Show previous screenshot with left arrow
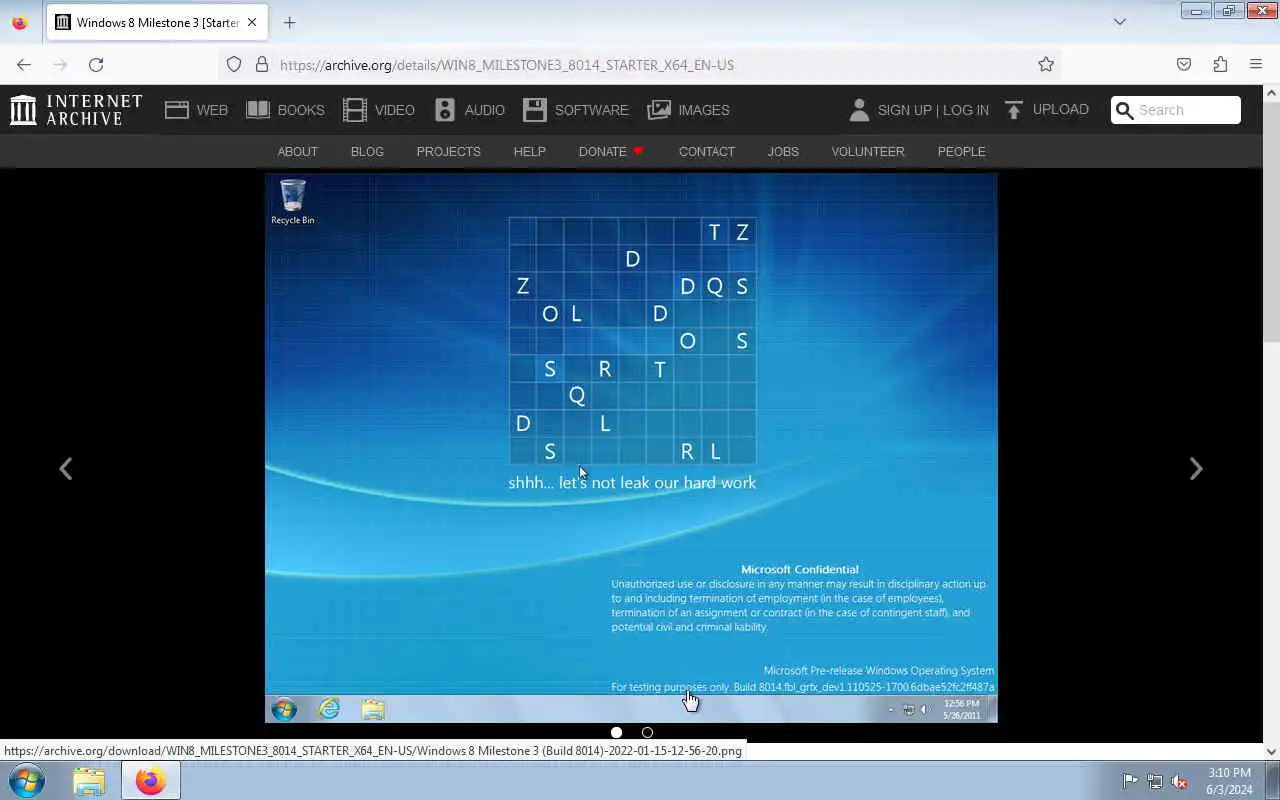 pyautogui.click(x=66, y=469)
